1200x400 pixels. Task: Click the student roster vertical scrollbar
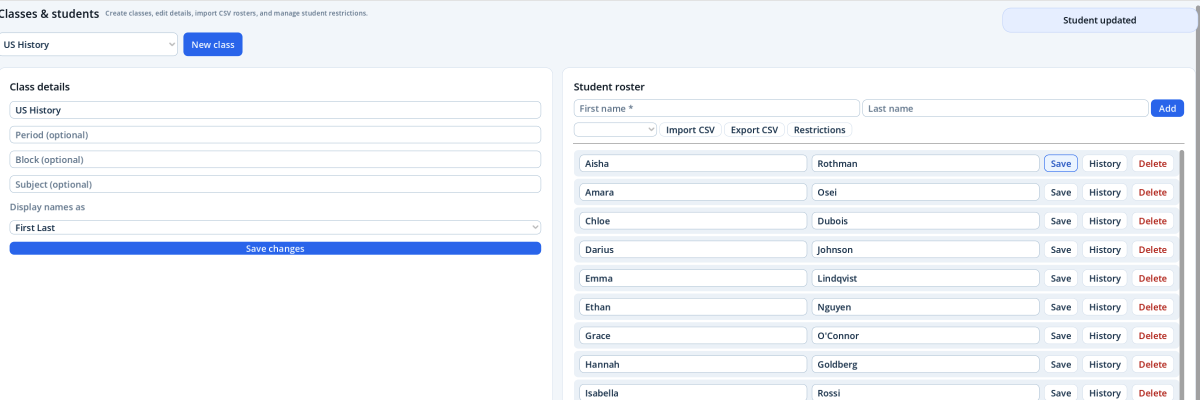(x=1181, y=275)
